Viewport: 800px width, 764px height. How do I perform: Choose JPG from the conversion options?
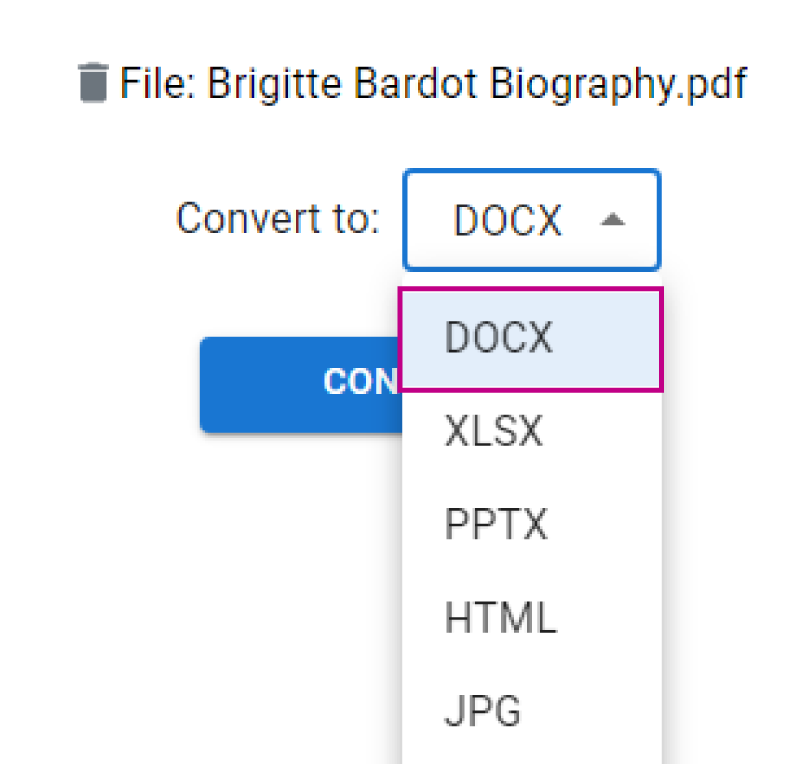pyautogui.click(x=483, y=712)
